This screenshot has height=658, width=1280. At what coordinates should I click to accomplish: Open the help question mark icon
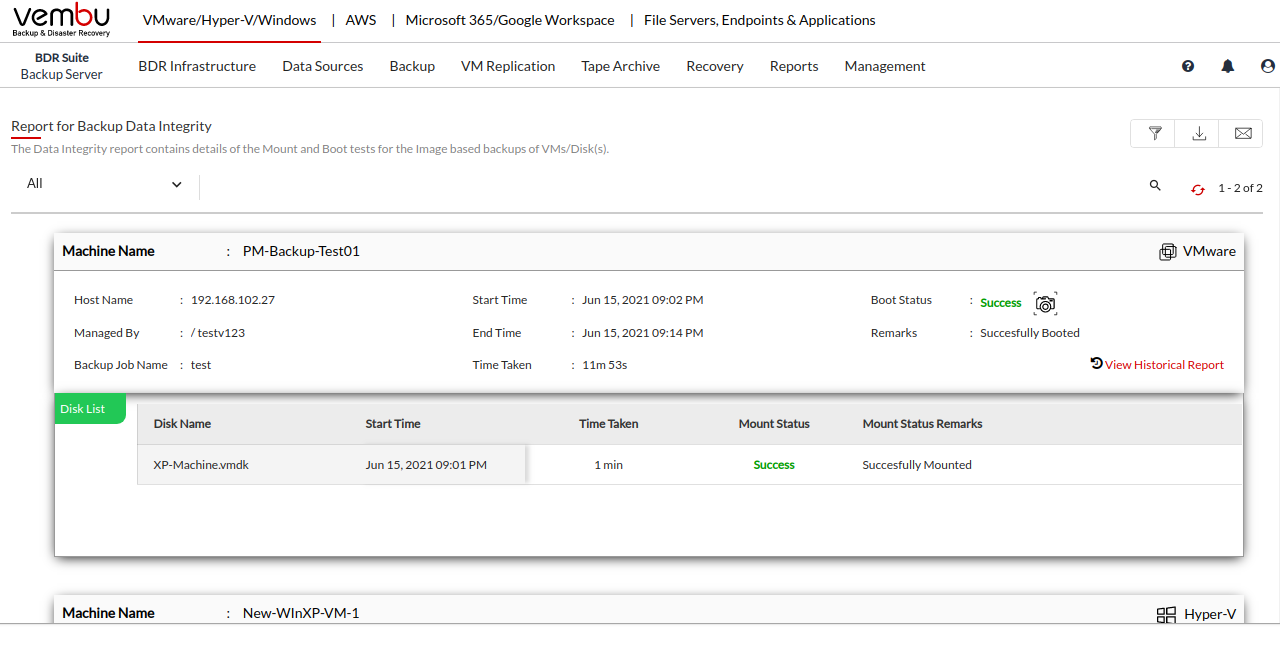(x=1188, y=66)
